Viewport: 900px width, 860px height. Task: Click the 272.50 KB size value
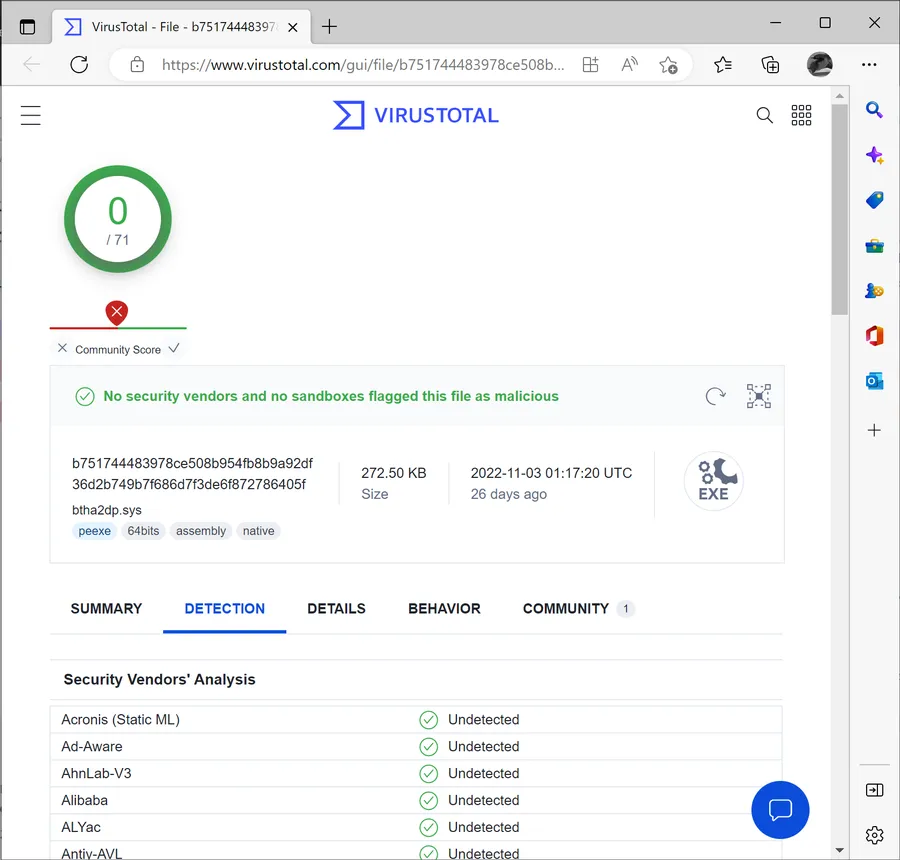tap(394, 473)
